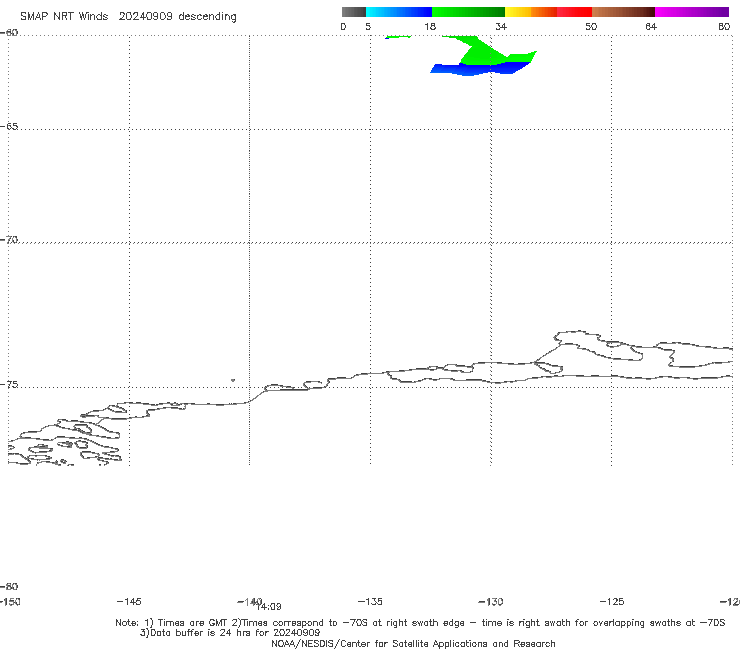Click the -135 longitude axis label
740x650 pixels.
(x=370, y=601)
